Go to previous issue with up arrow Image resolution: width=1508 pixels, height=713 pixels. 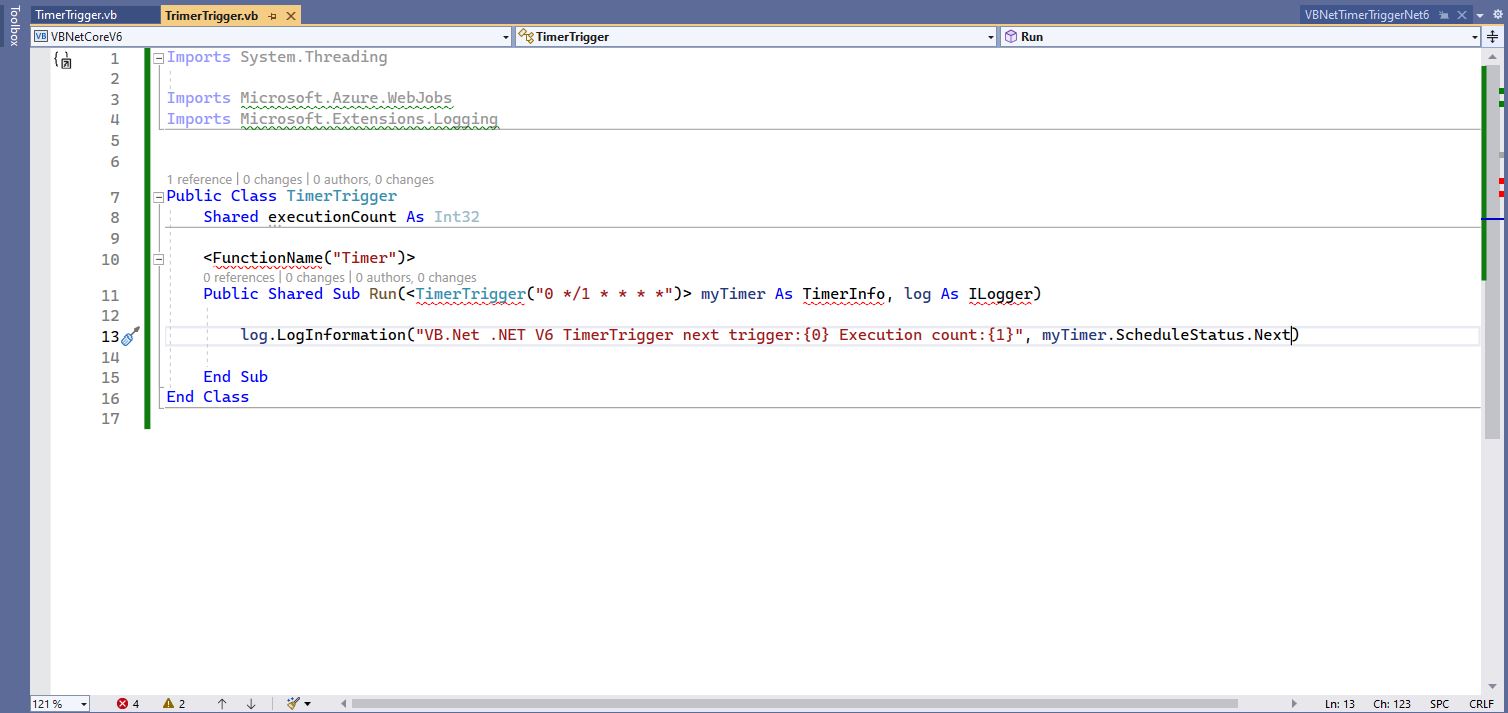point(222,703)
